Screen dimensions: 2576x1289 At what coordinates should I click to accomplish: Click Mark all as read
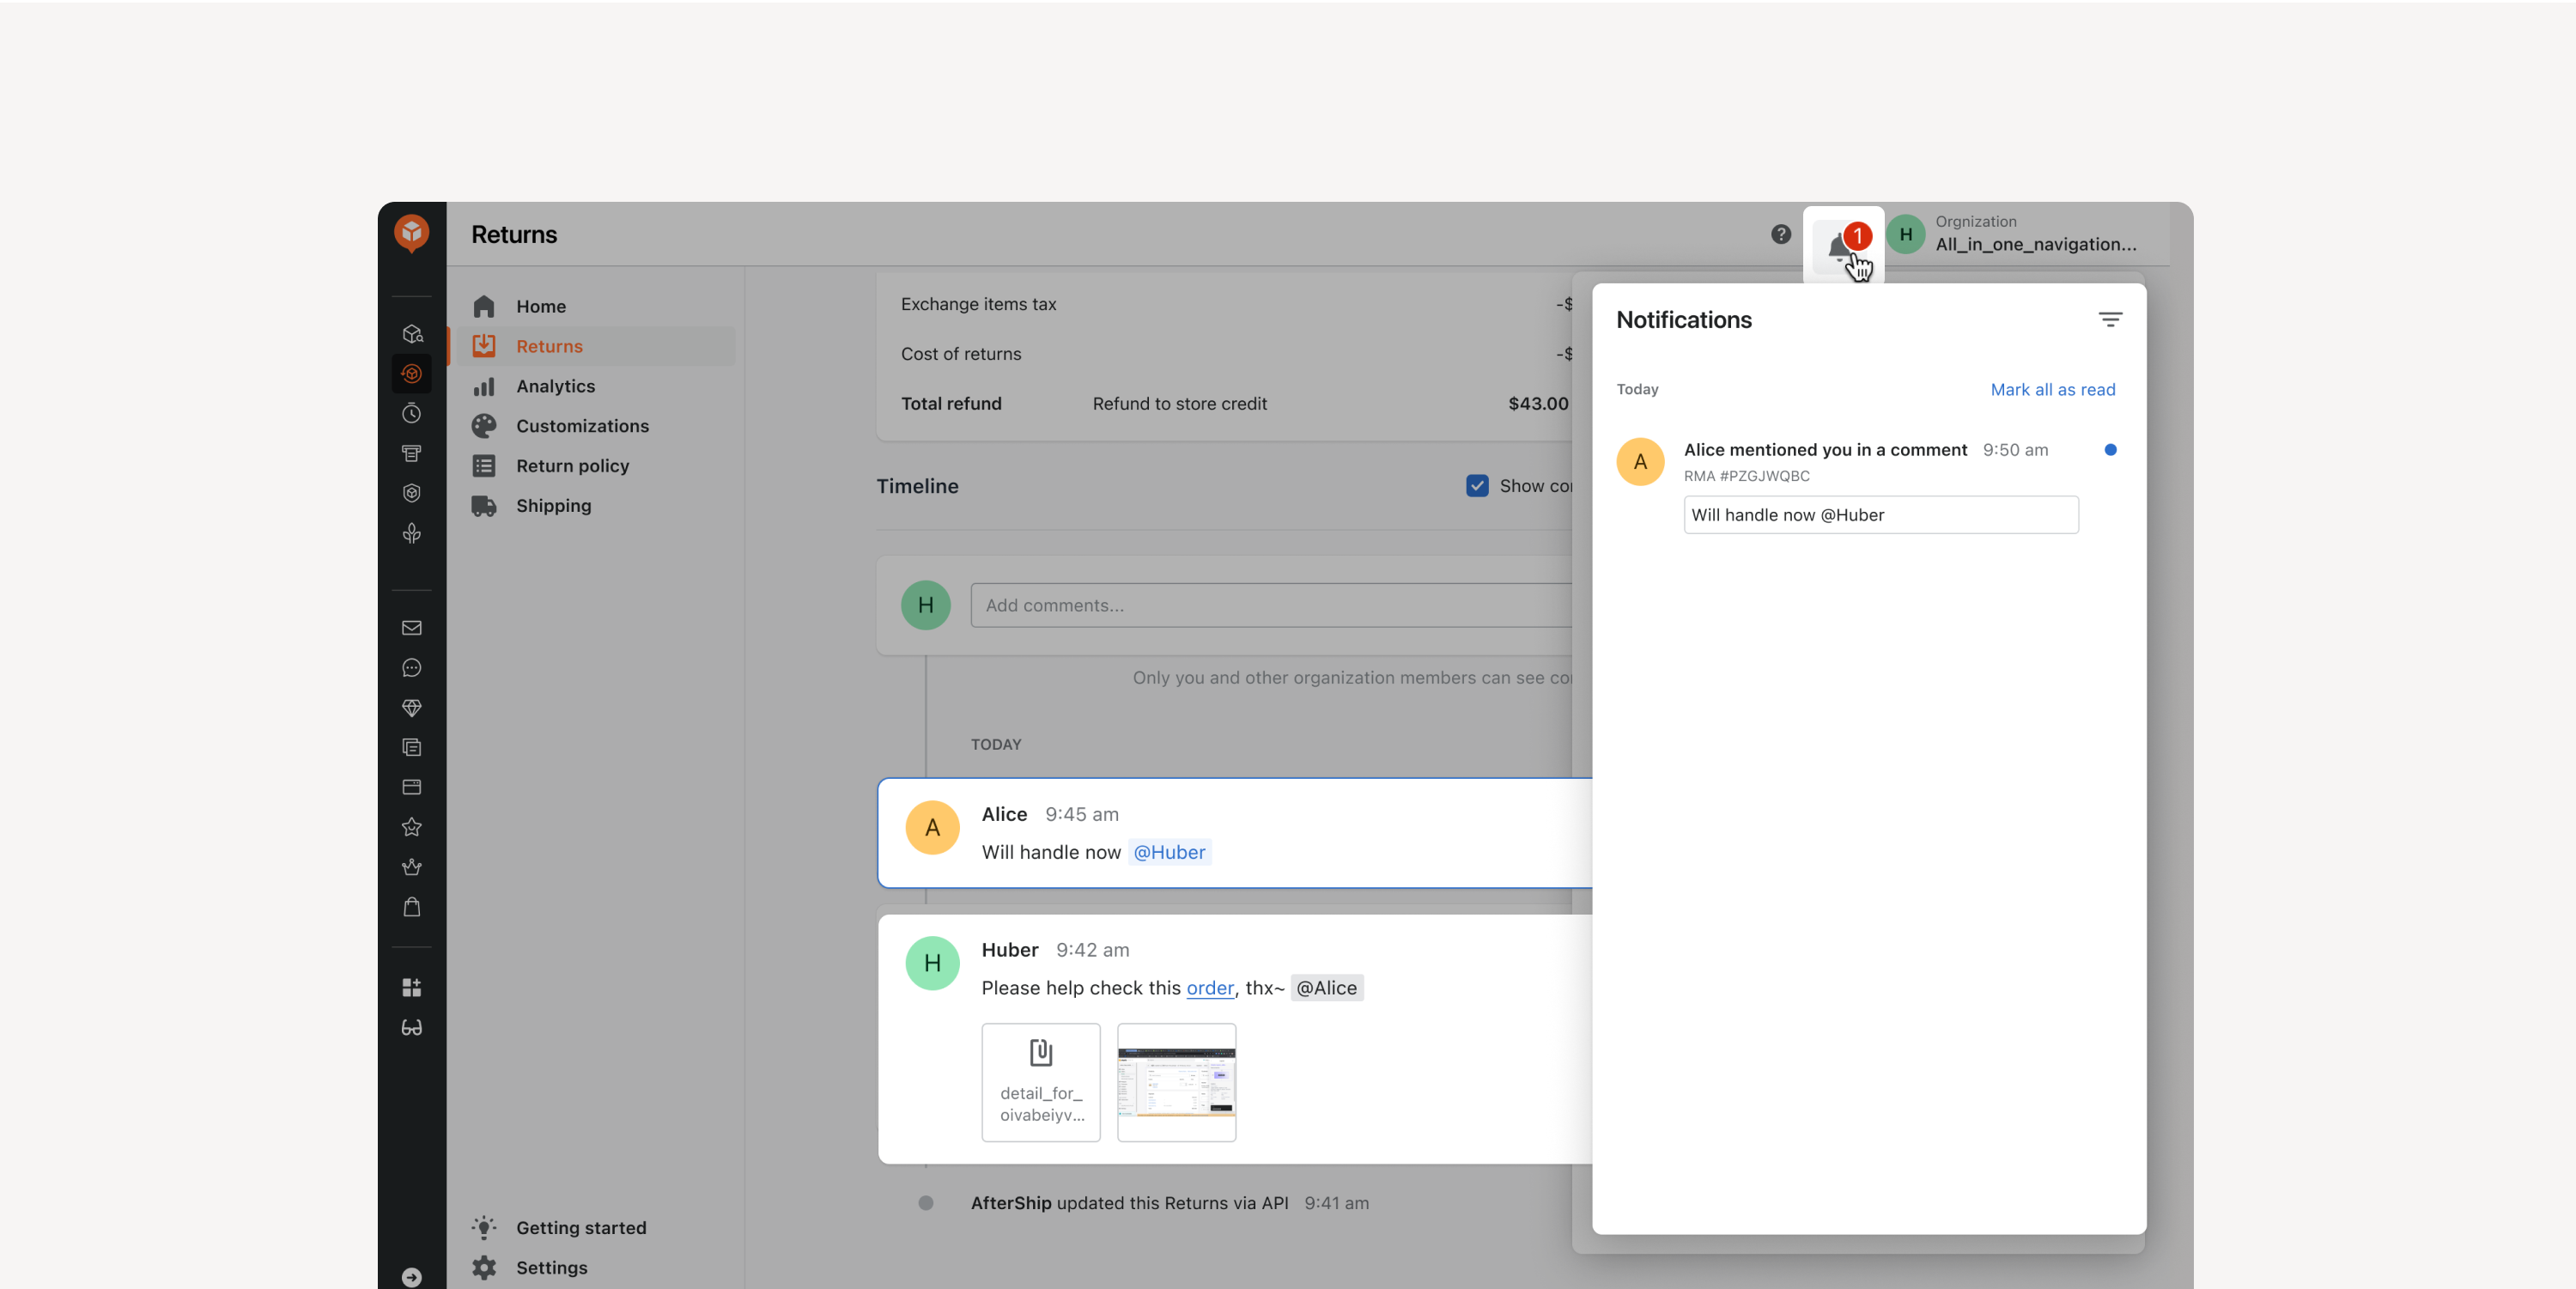[x=2052, y=390]
